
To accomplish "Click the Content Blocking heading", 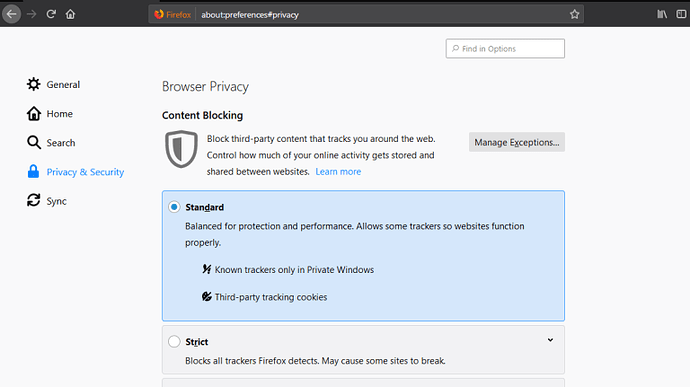I will pyautogui.click(x=202, y=115).
